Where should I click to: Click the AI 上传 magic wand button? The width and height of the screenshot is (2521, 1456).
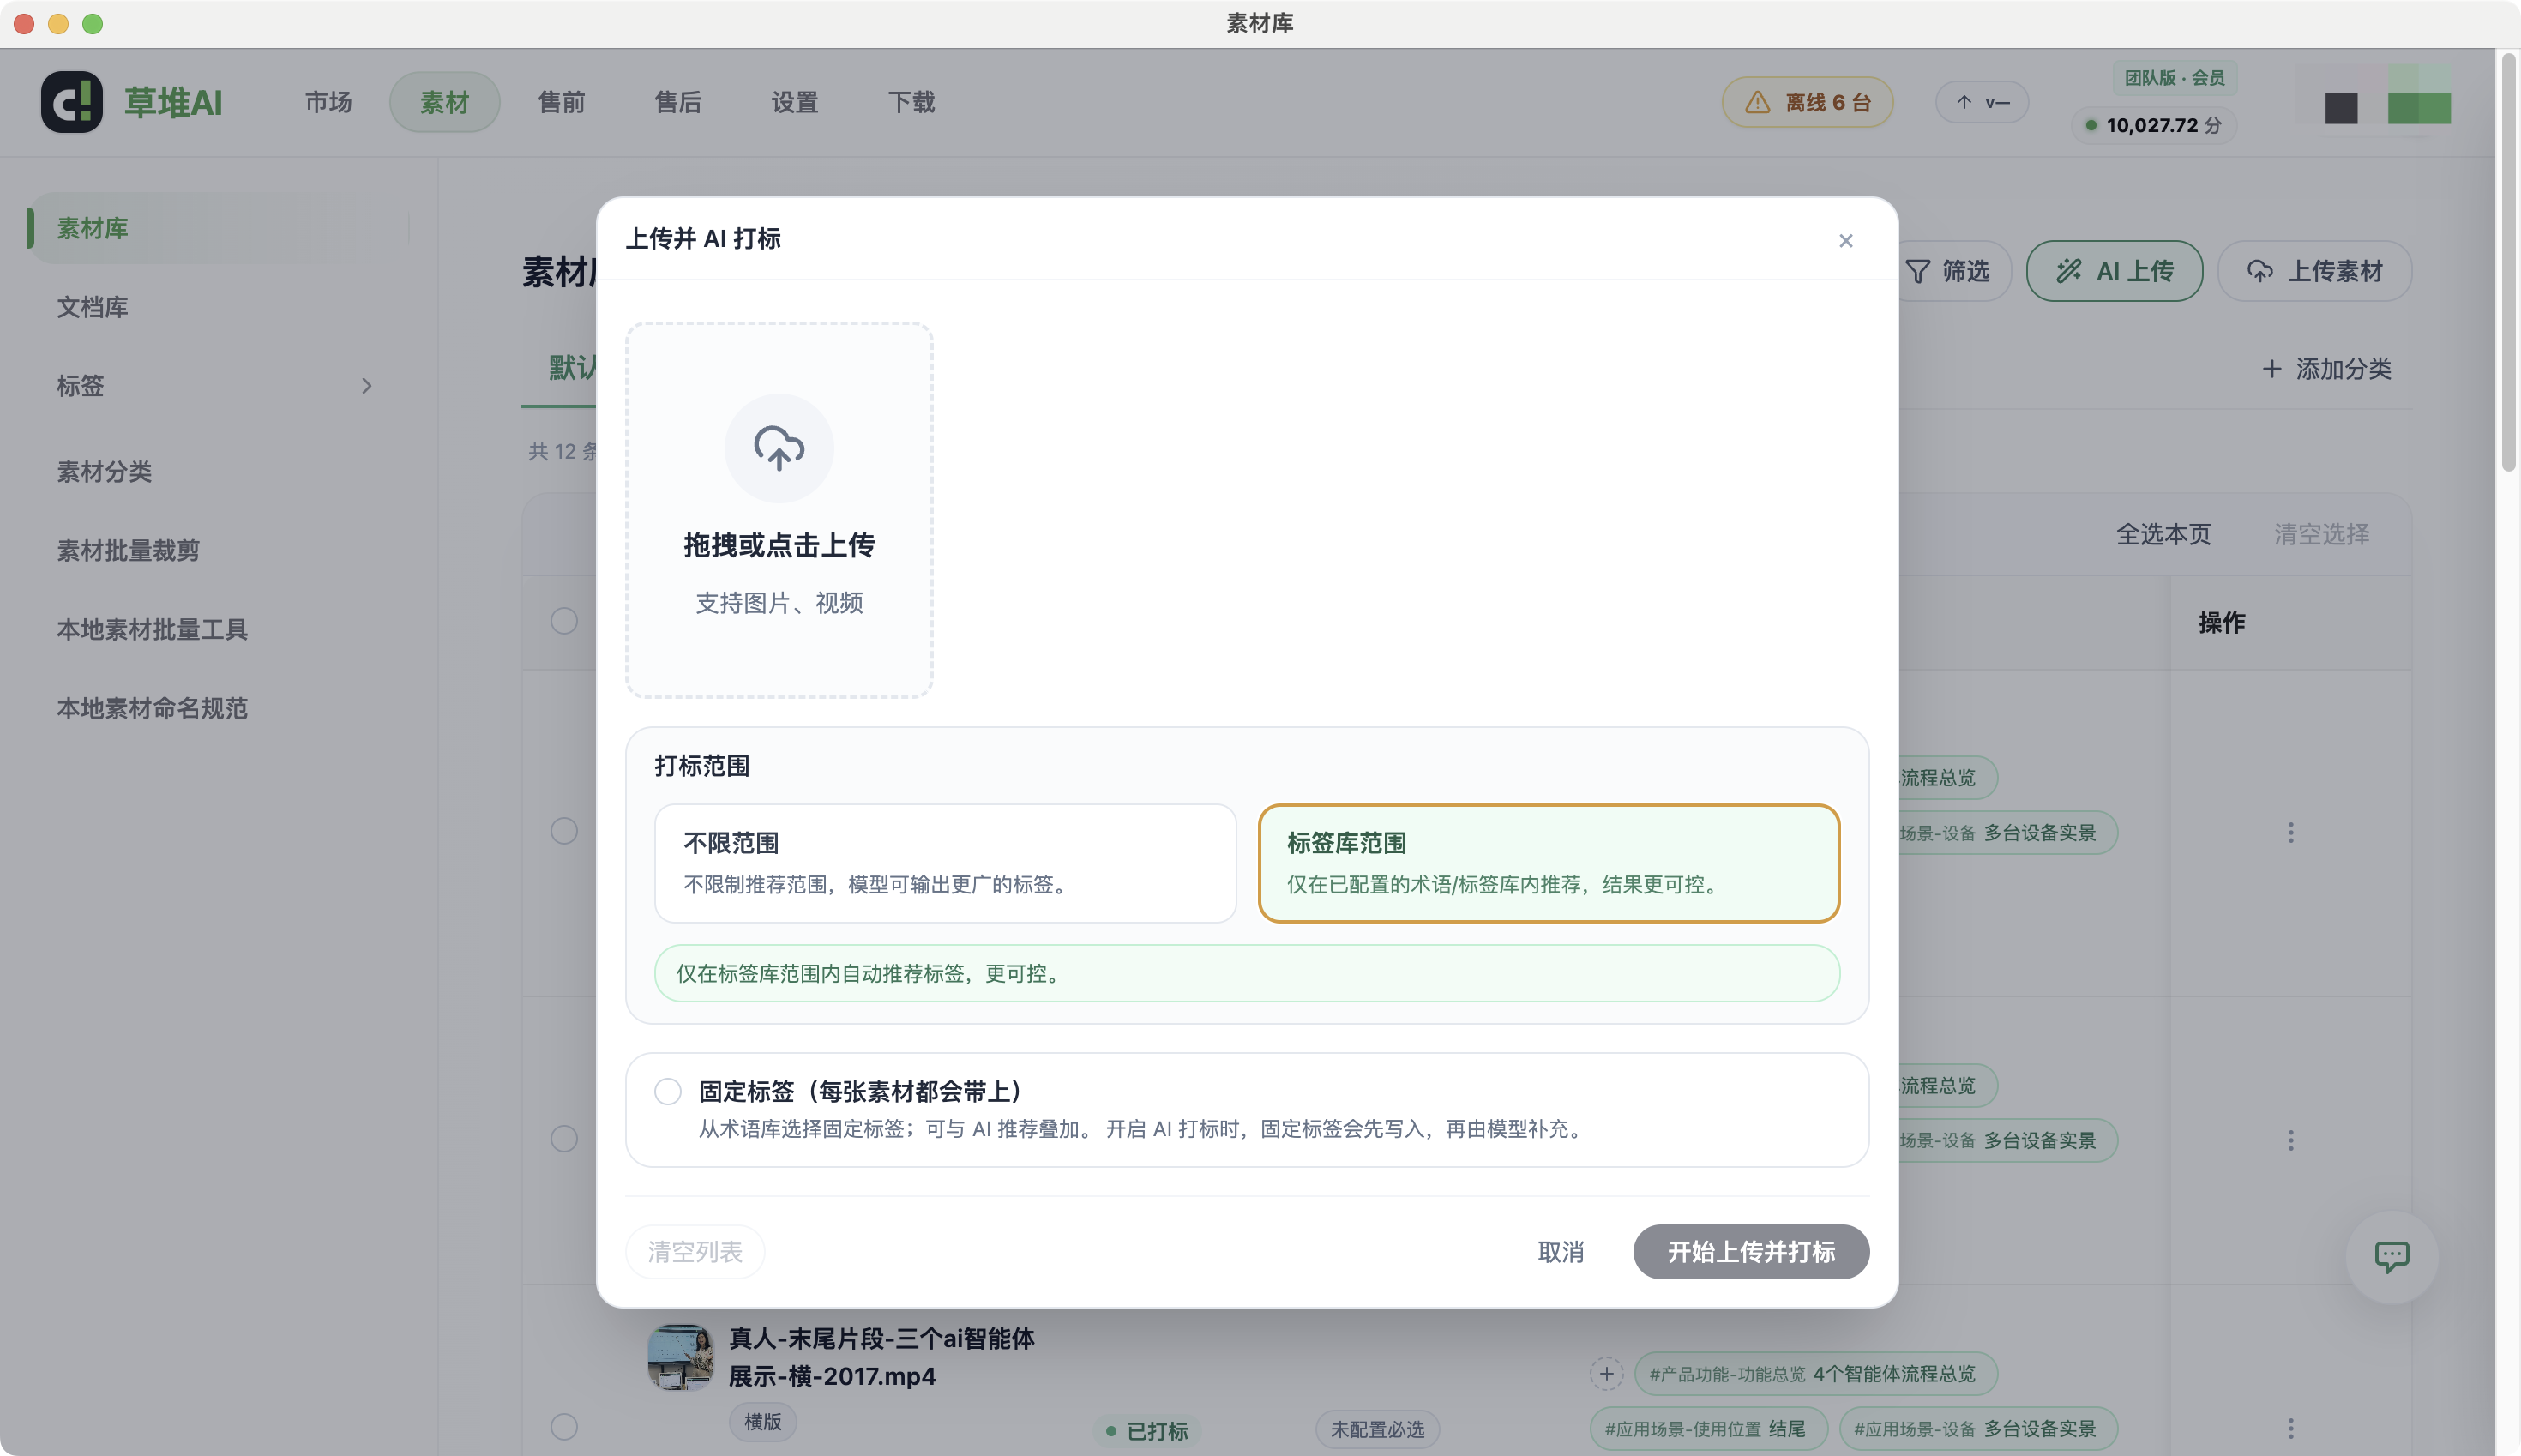click(x=2114, y=271)
